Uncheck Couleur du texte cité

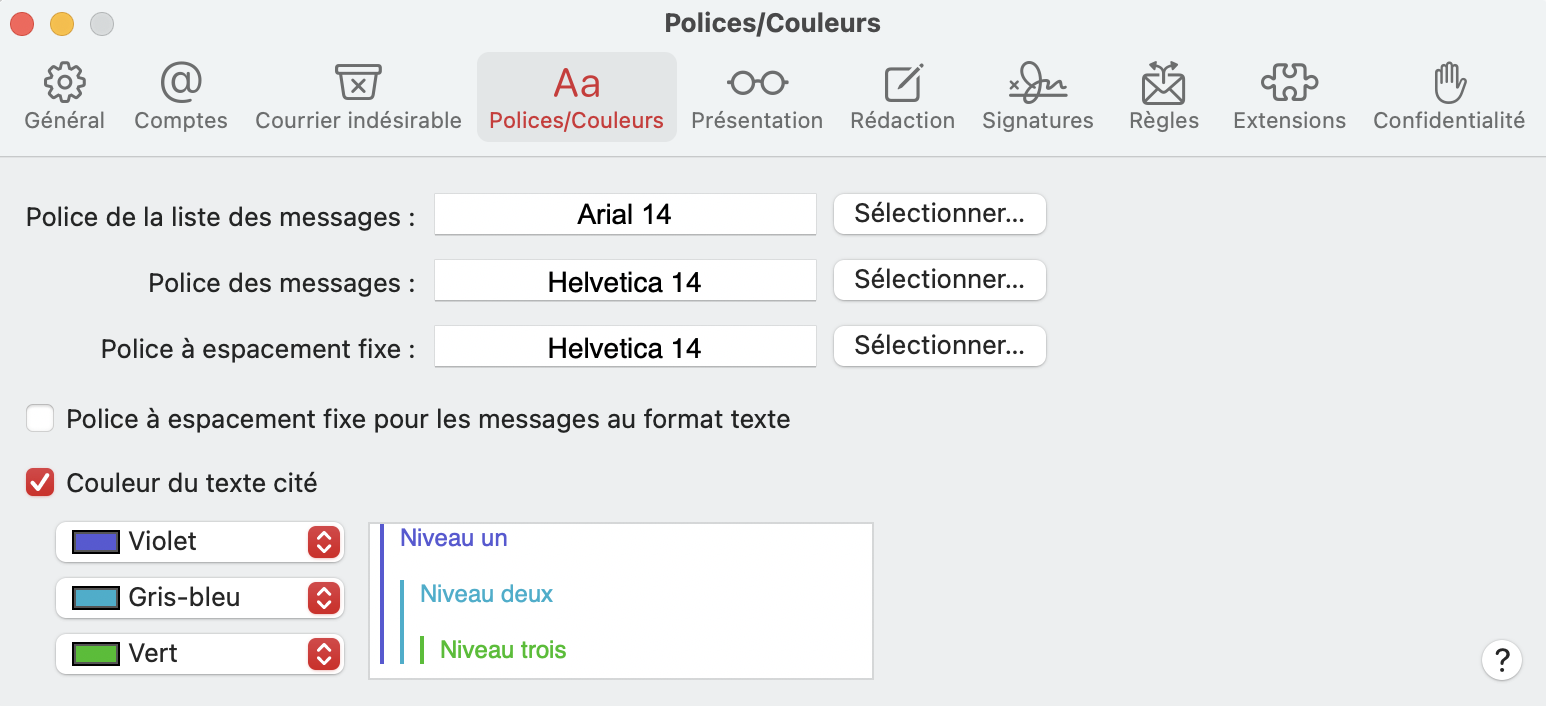pyautogui.click(x=40, y=483)
